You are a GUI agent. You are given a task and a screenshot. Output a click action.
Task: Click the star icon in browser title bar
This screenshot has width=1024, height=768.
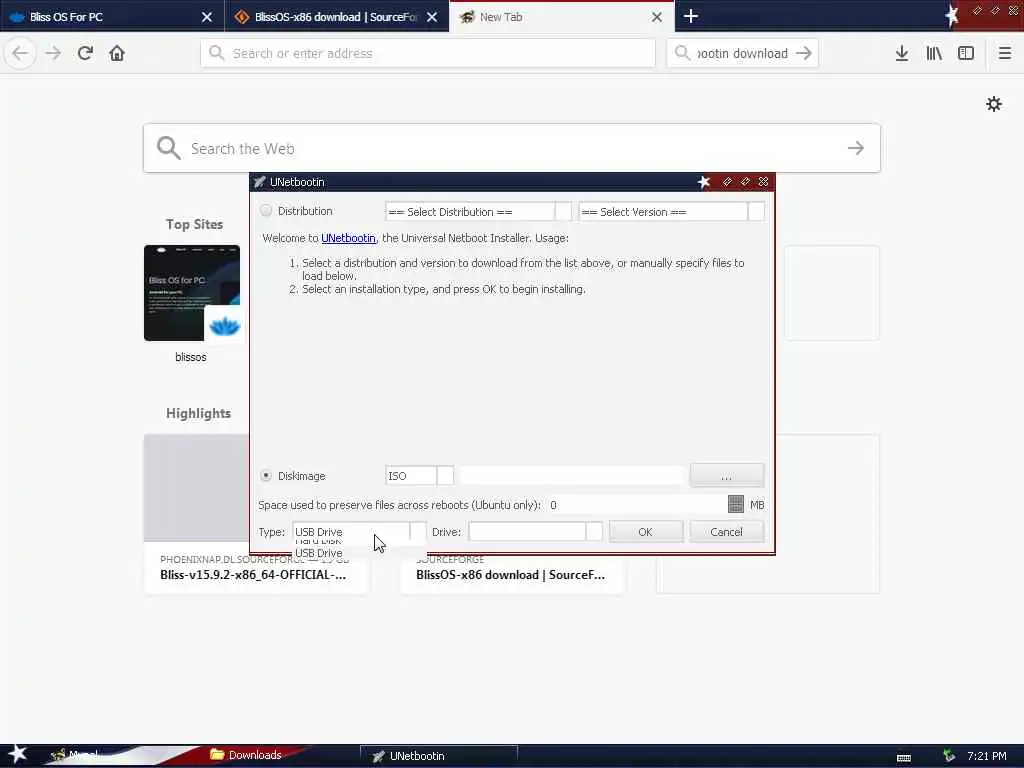click(x=952, y=14)
